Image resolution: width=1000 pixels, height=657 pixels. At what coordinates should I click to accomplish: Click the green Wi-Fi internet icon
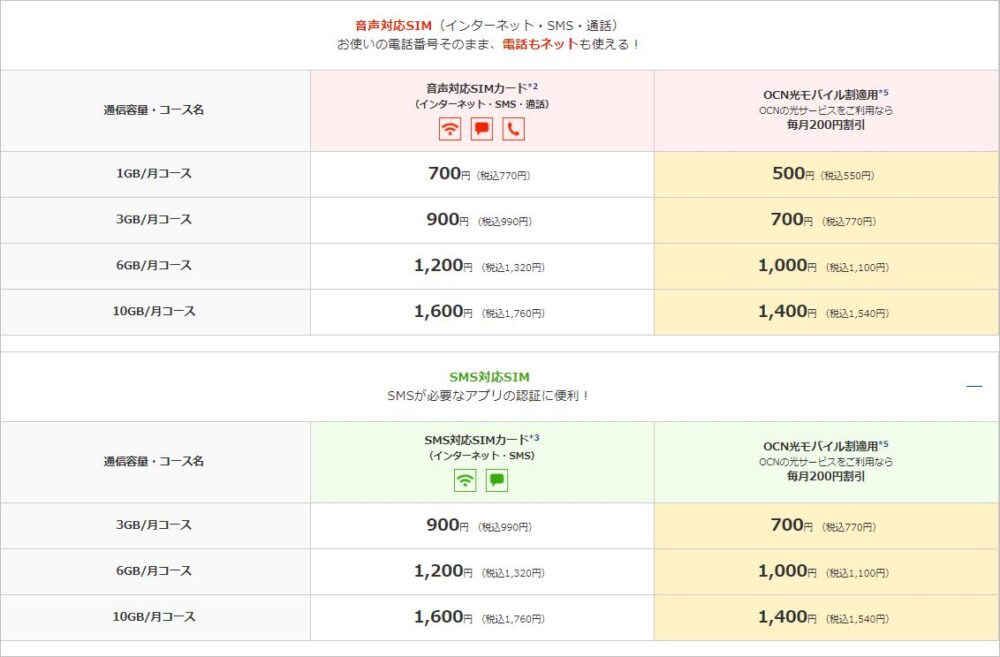coord(465,480)
